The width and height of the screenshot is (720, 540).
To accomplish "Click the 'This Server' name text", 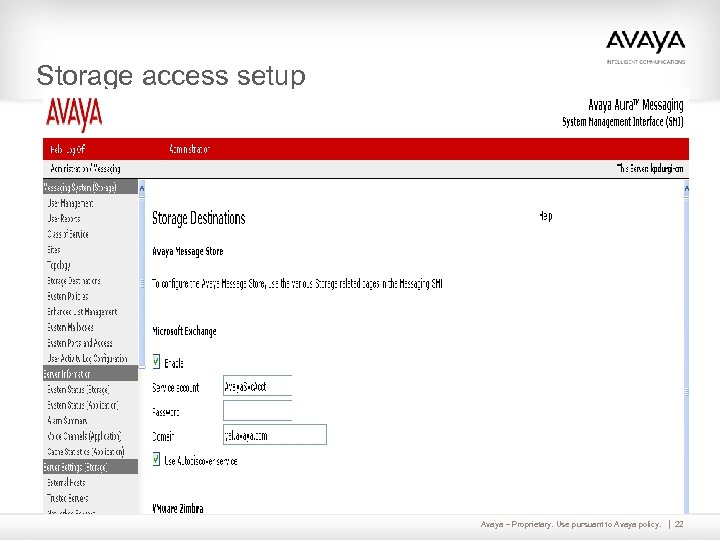I will point(650,169).
